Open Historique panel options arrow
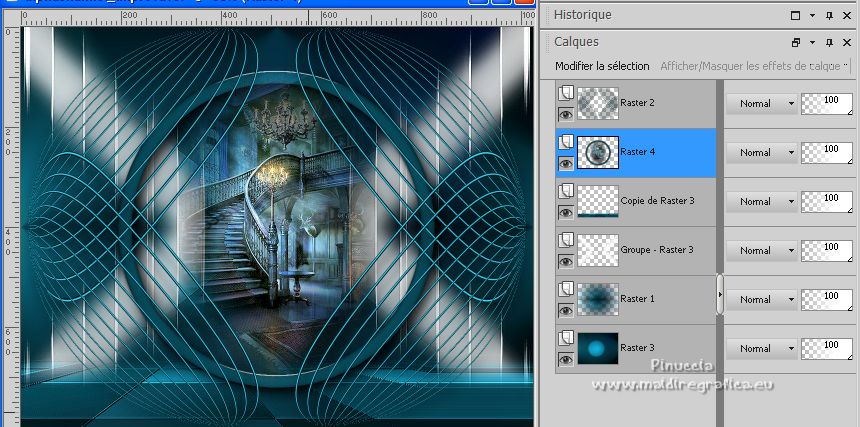The height and width of the screenshot is (427, 860). point(812,16)
